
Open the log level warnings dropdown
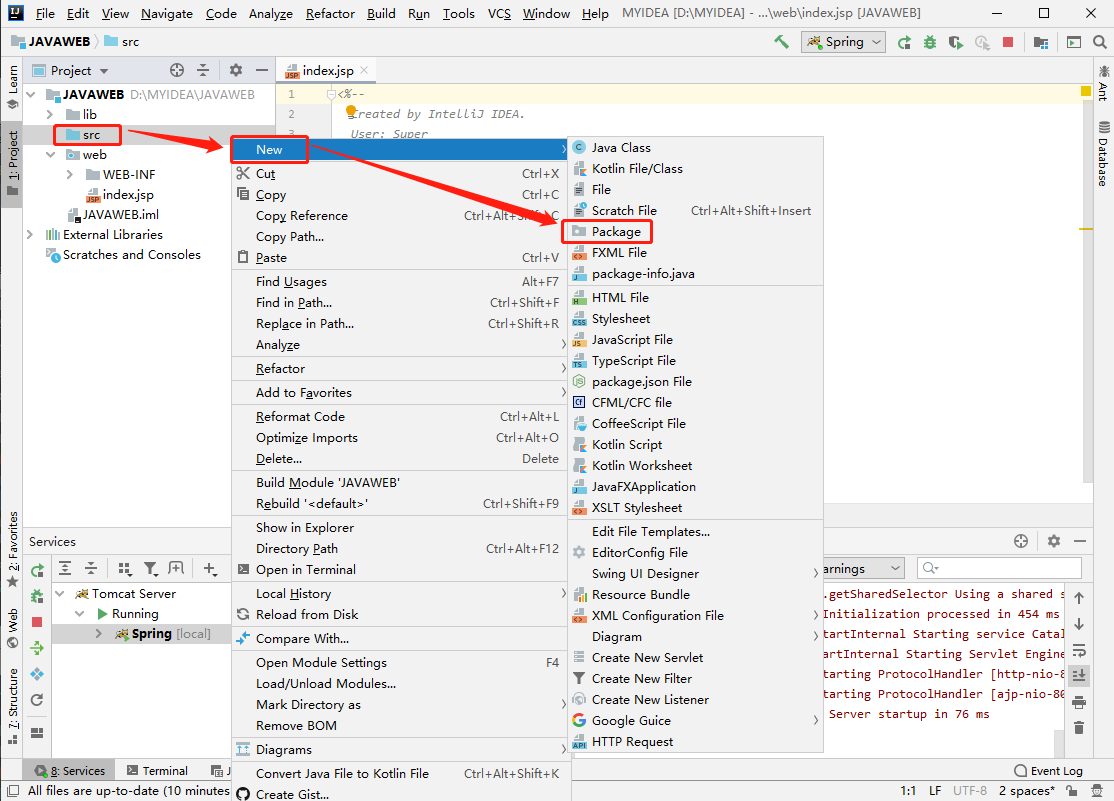(863, 569)
